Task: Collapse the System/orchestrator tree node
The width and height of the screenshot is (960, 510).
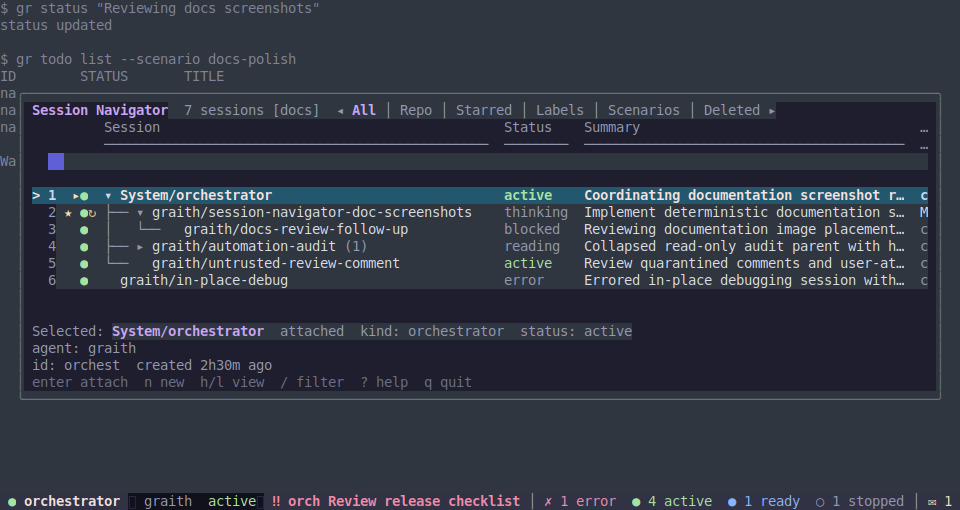Action: (108, 196)
